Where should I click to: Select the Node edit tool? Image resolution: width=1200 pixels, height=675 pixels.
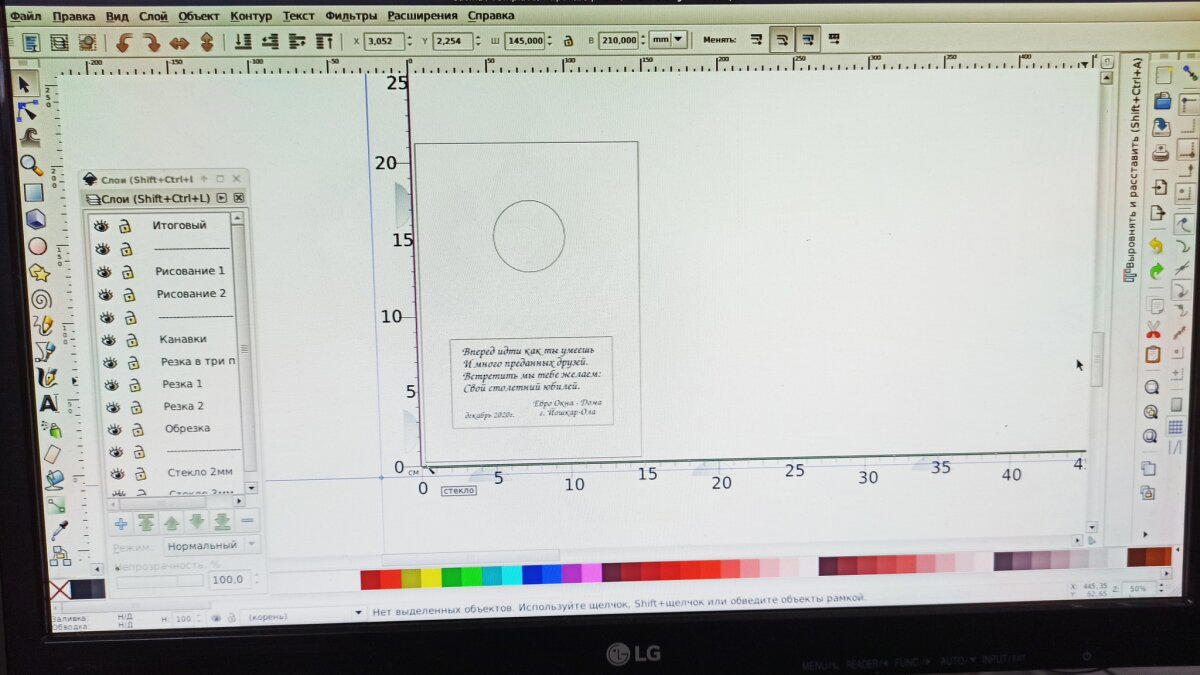coord(26,110)
